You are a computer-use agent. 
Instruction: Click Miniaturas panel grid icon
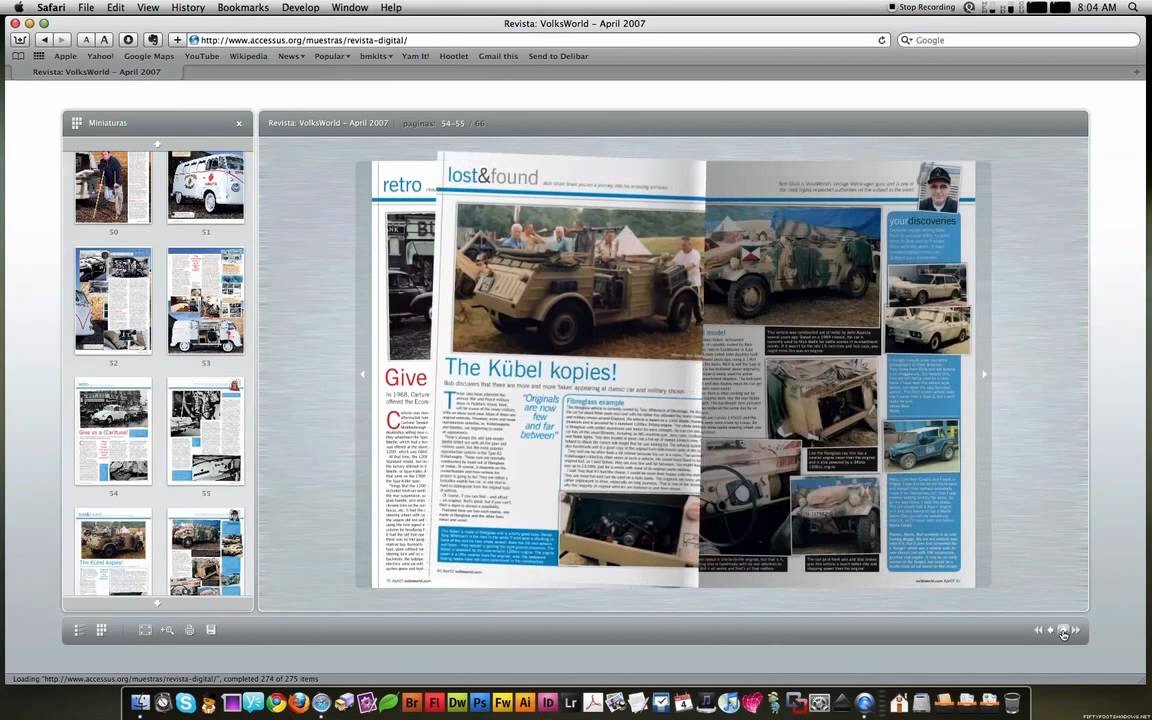pyautogui.click(x=76, y=123)
